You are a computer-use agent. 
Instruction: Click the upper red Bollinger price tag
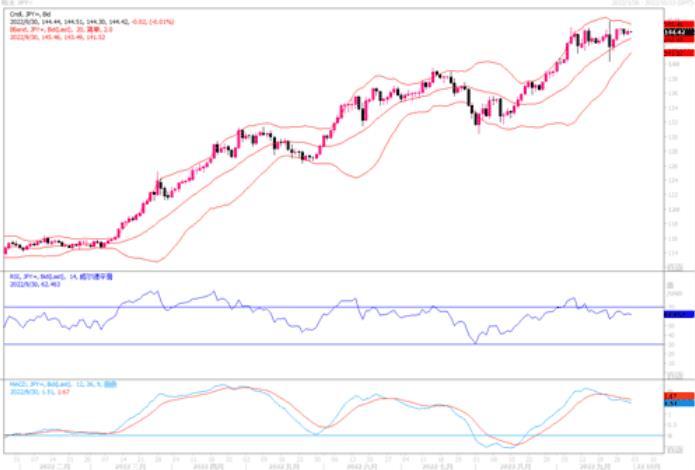[679, 24]
